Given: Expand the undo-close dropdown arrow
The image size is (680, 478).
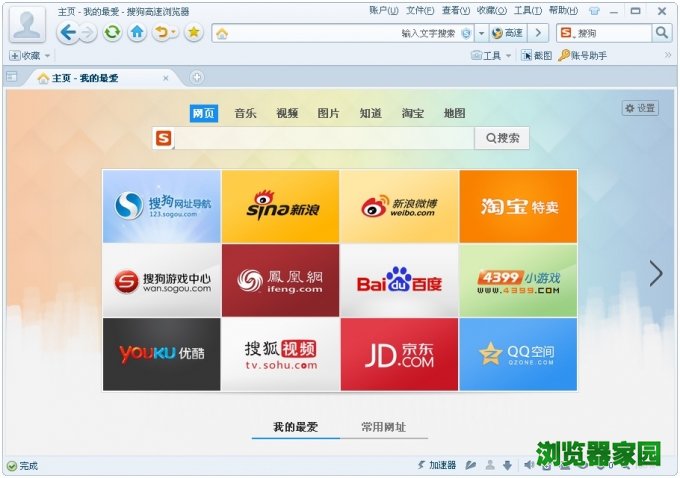Looking at the screenshot, I should click(x=174, y=33).
